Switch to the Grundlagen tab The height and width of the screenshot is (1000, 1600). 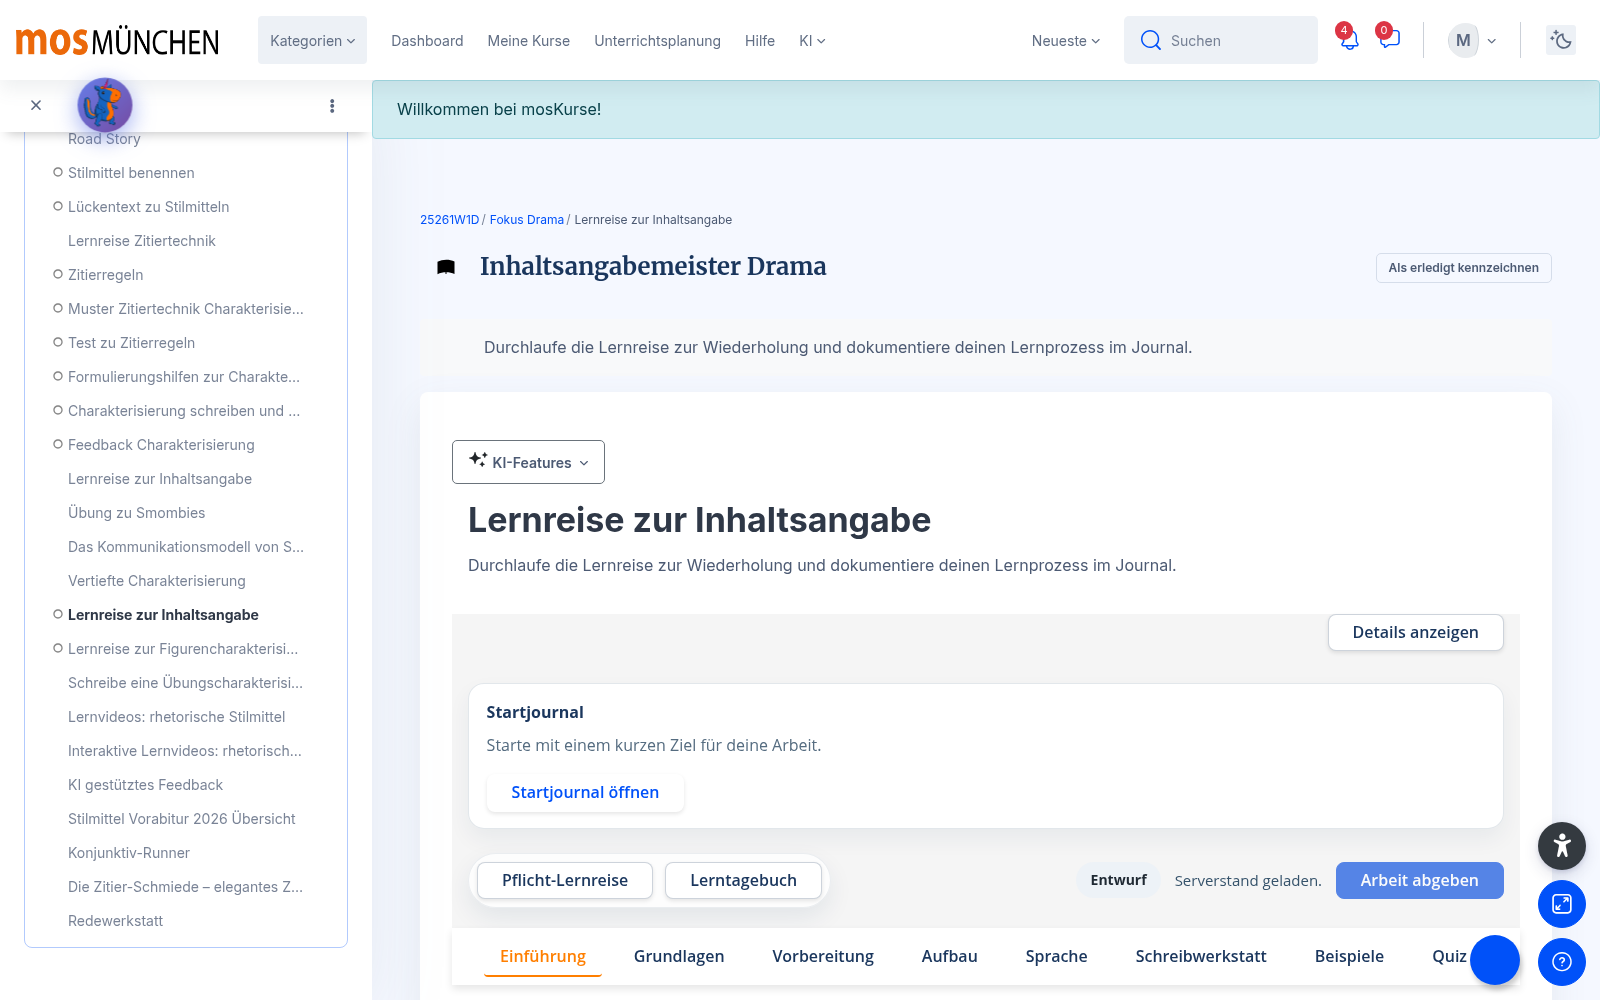click(x=679, y=956)
